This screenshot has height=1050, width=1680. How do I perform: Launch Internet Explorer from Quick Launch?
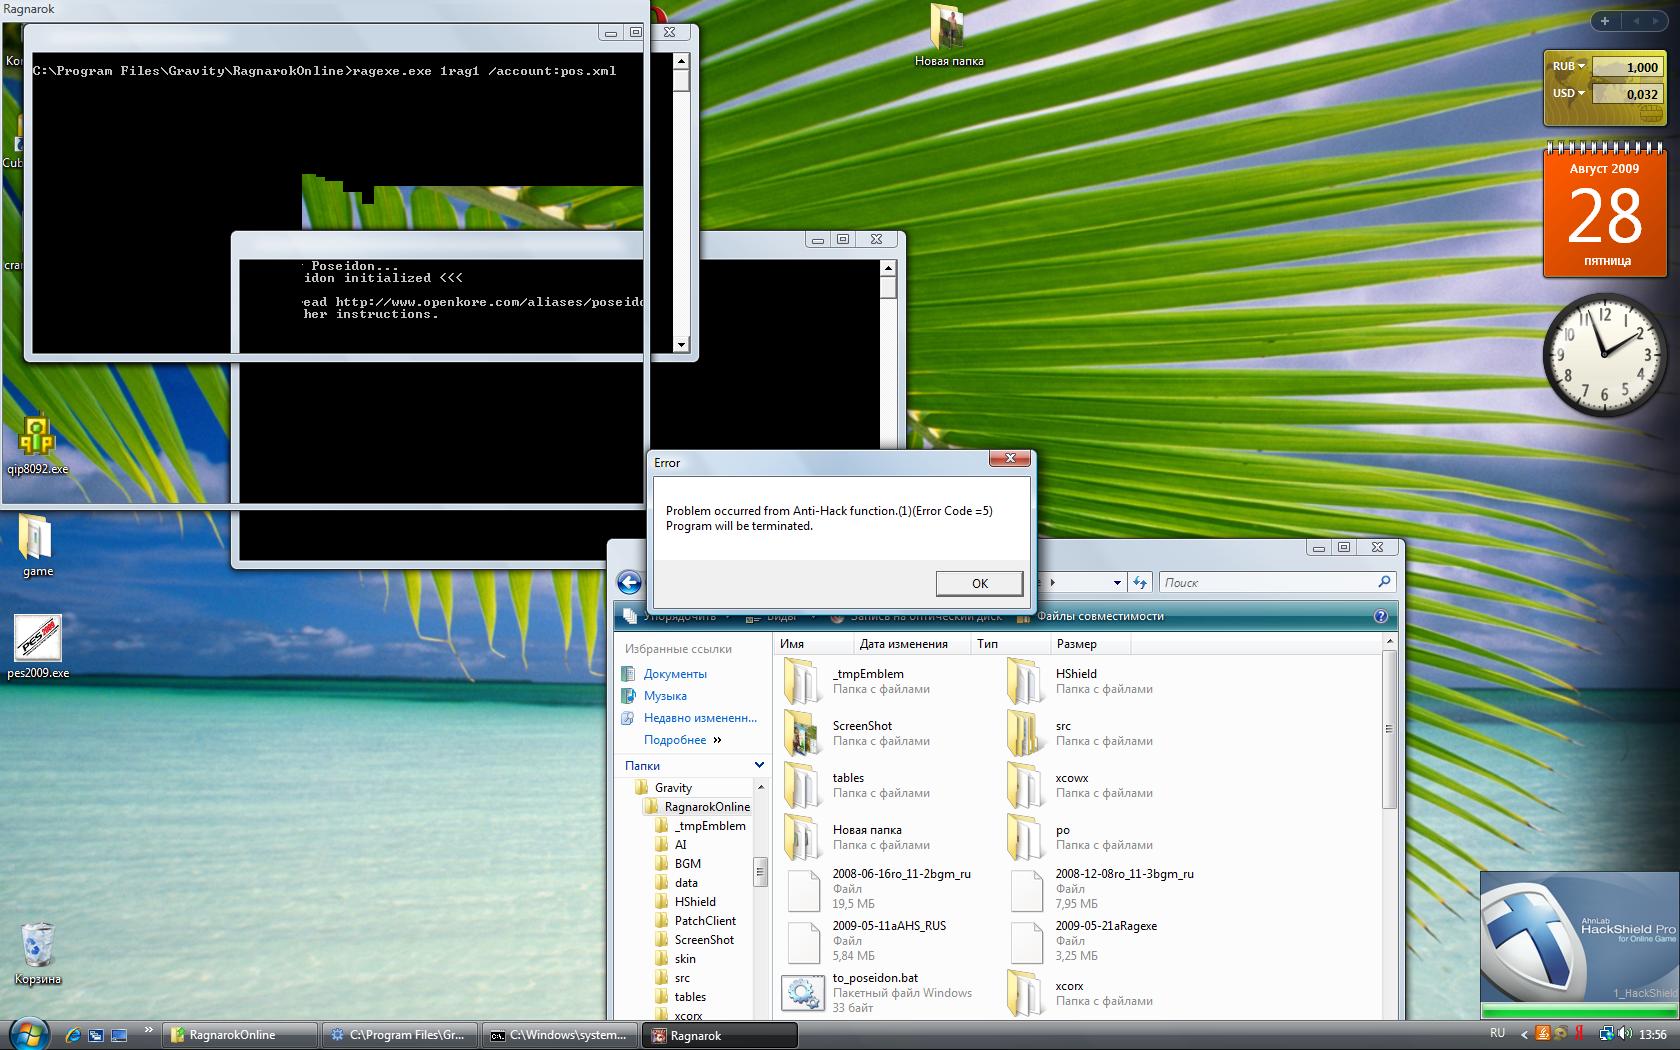pyautogui.click(x=73, y=1035)
